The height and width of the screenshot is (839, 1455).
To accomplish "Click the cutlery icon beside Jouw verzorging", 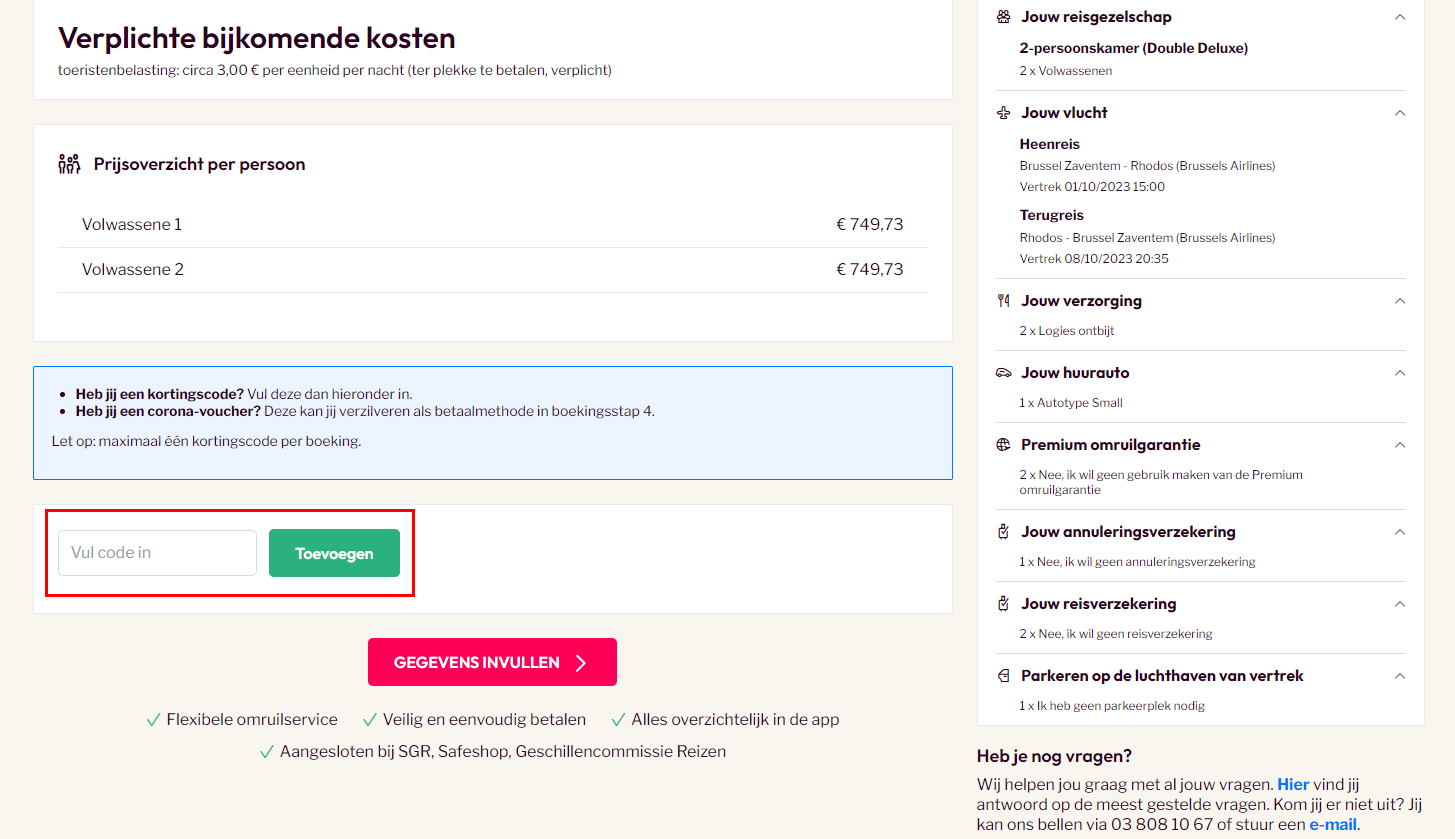I will pos(1004,301).
